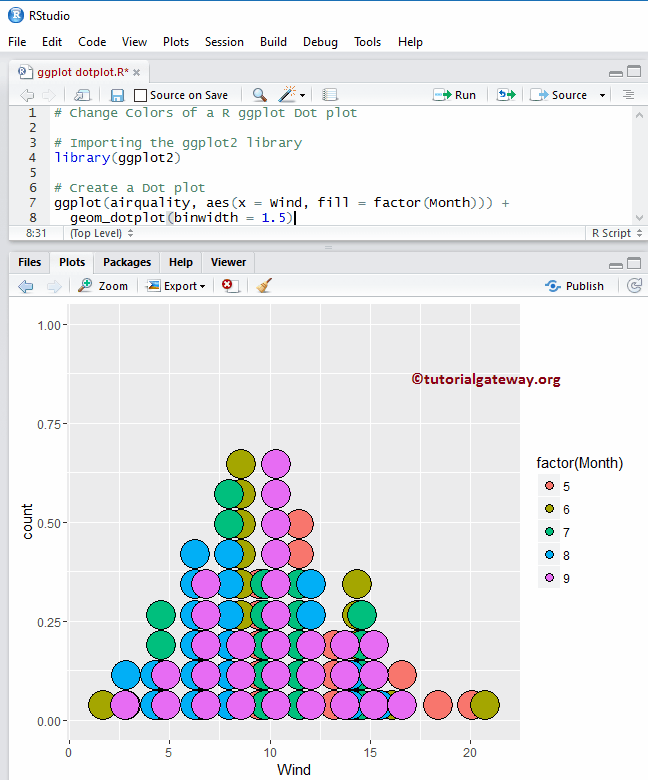Expand the Source button dropdown arrow

(603, 95)
